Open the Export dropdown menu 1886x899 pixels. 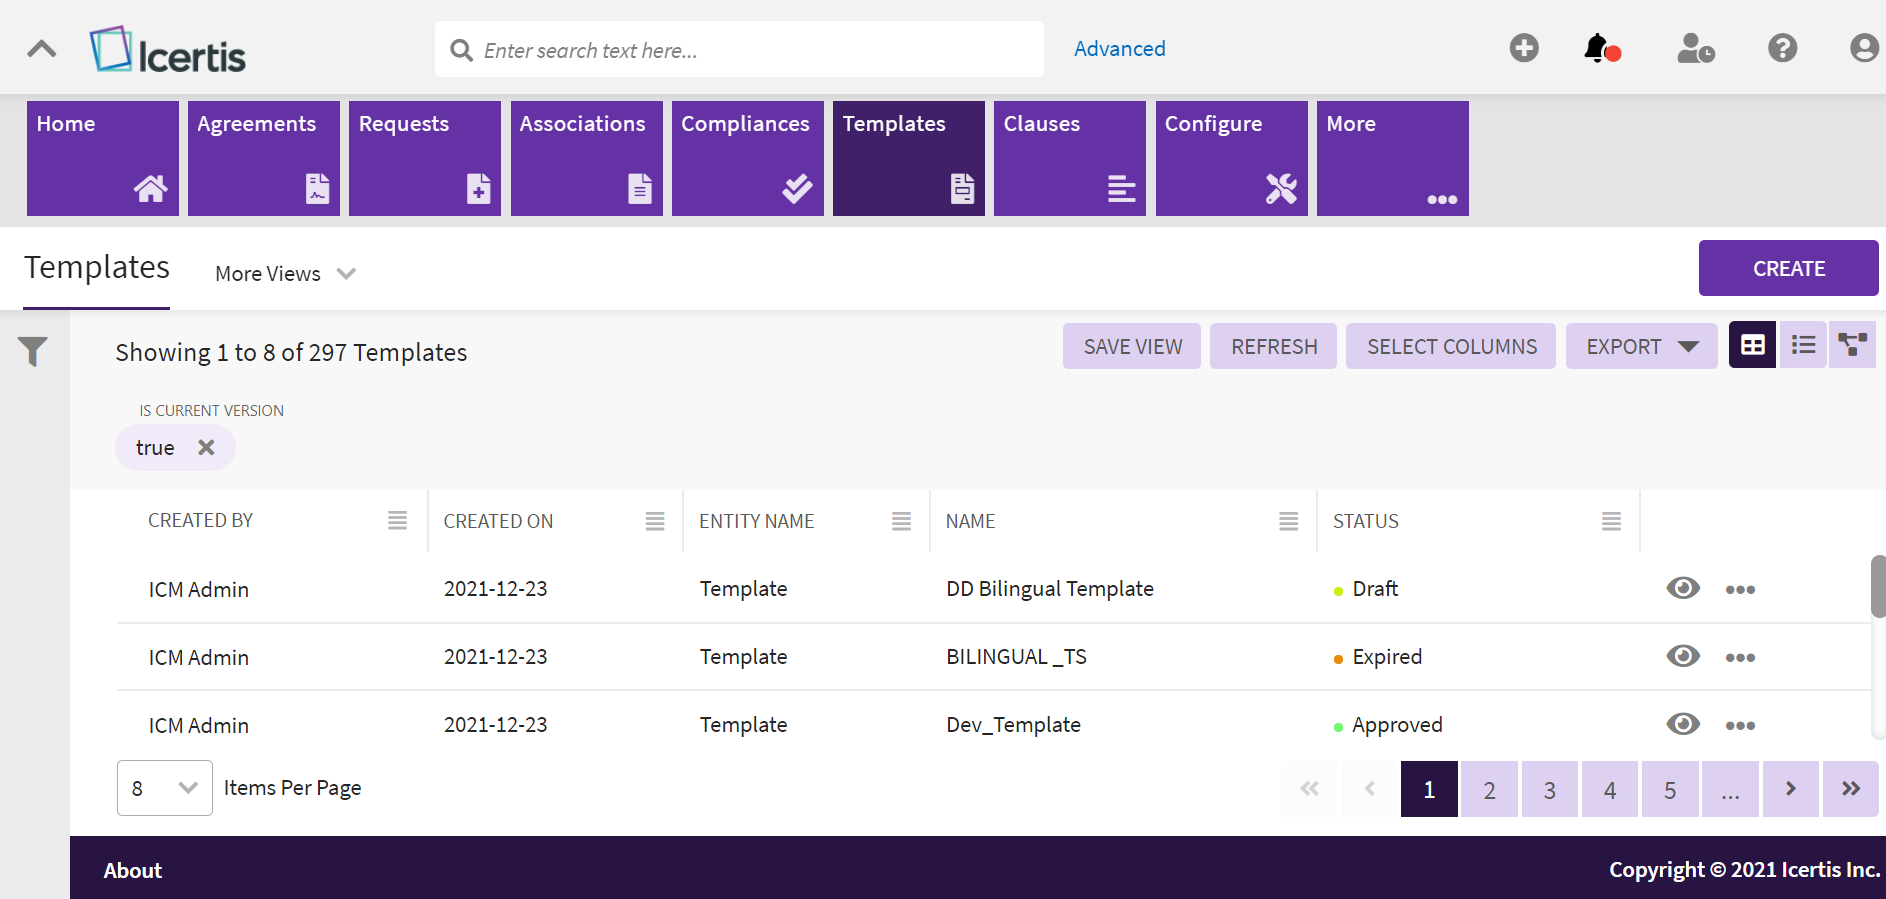(x=1641, y=347)
